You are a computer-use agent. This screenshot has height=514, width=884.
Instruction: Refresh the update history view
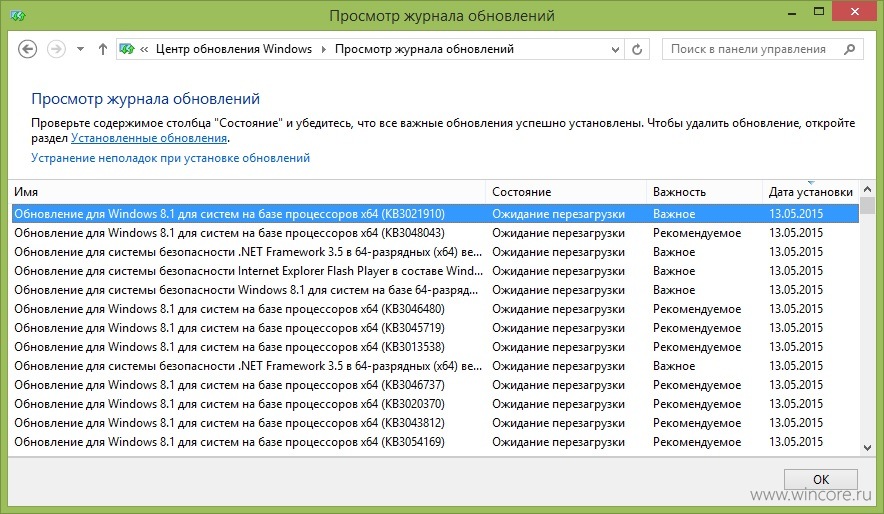point(637,50)
